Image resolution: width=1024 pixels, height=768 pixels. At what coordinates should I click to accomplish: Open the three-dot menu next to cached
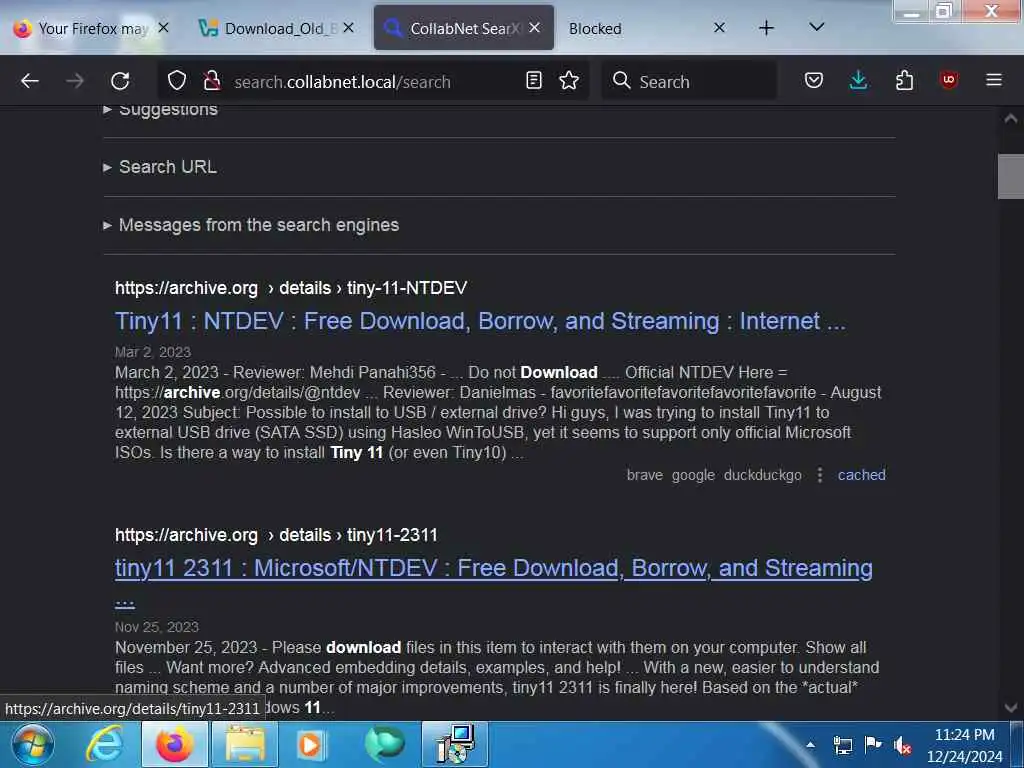[x=820, y=475]
